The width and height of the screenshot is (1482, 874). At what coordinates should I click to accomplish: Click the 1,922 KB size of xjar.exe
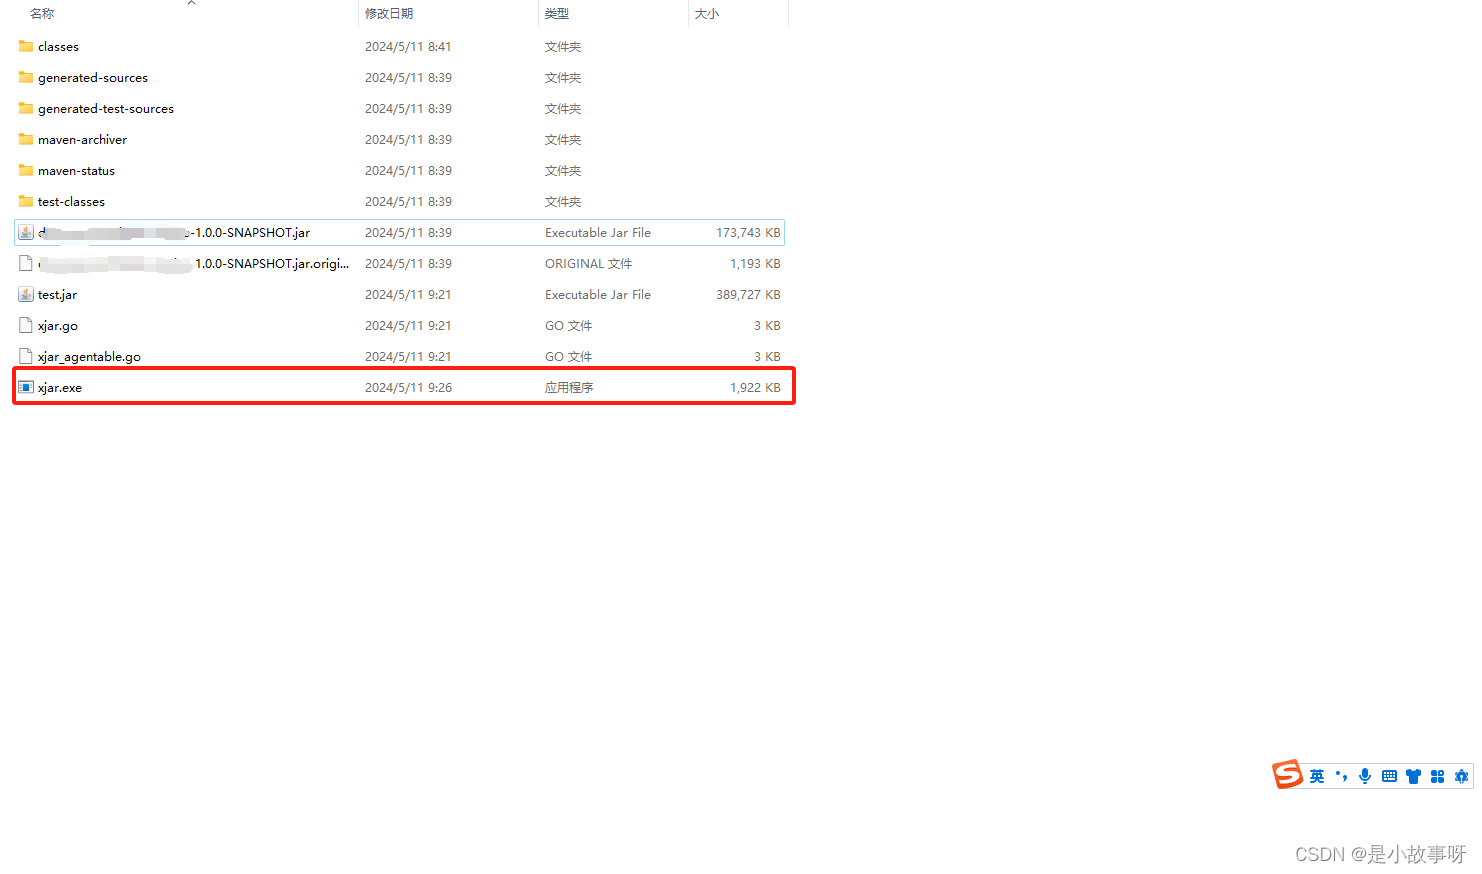755,388
